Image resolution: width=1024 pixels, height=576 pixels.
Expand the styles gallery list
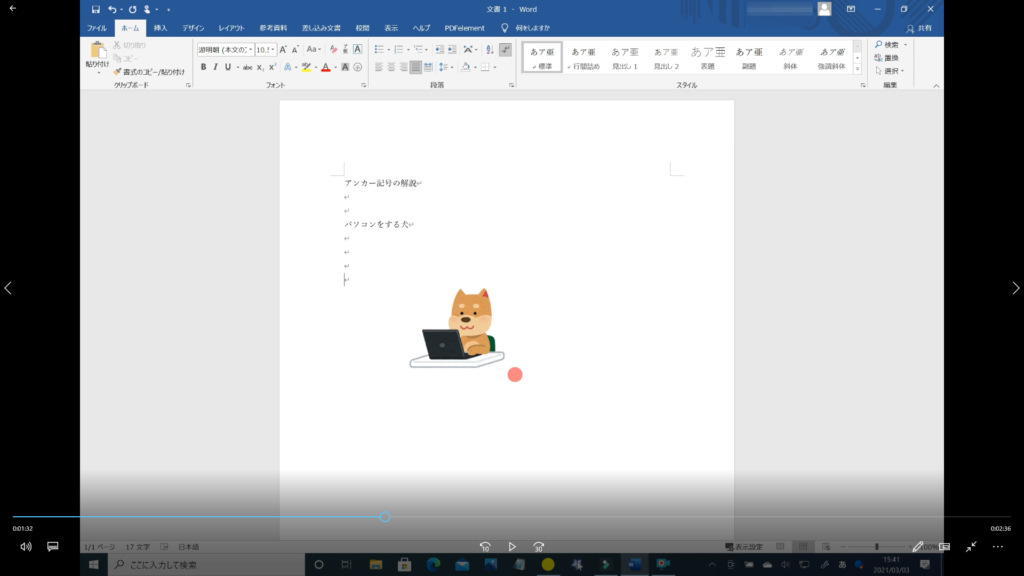(x=857, y=68)
